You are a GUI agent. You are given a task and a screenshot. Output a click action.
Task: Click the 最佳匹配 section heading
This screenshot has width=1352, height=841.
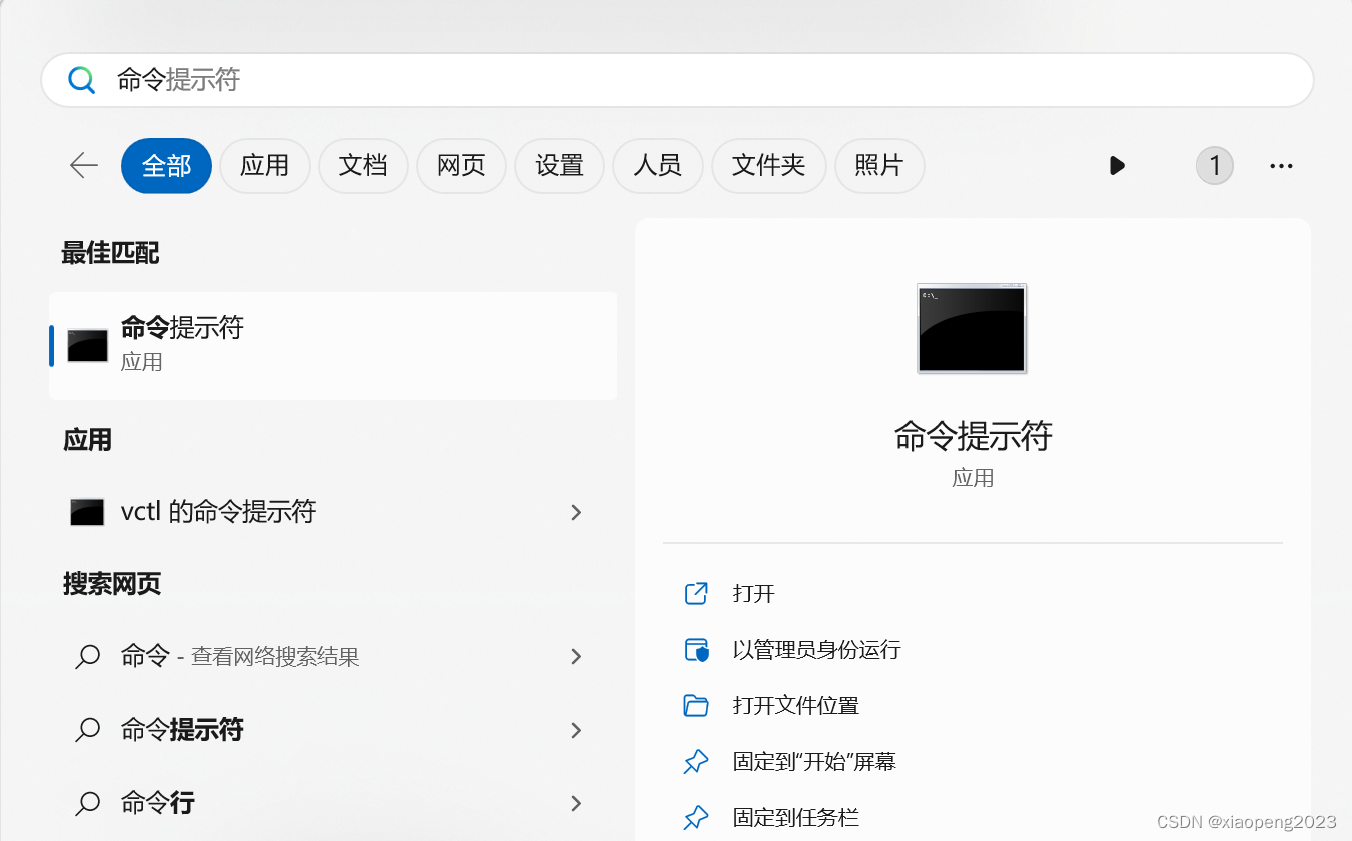click(111, 253)
